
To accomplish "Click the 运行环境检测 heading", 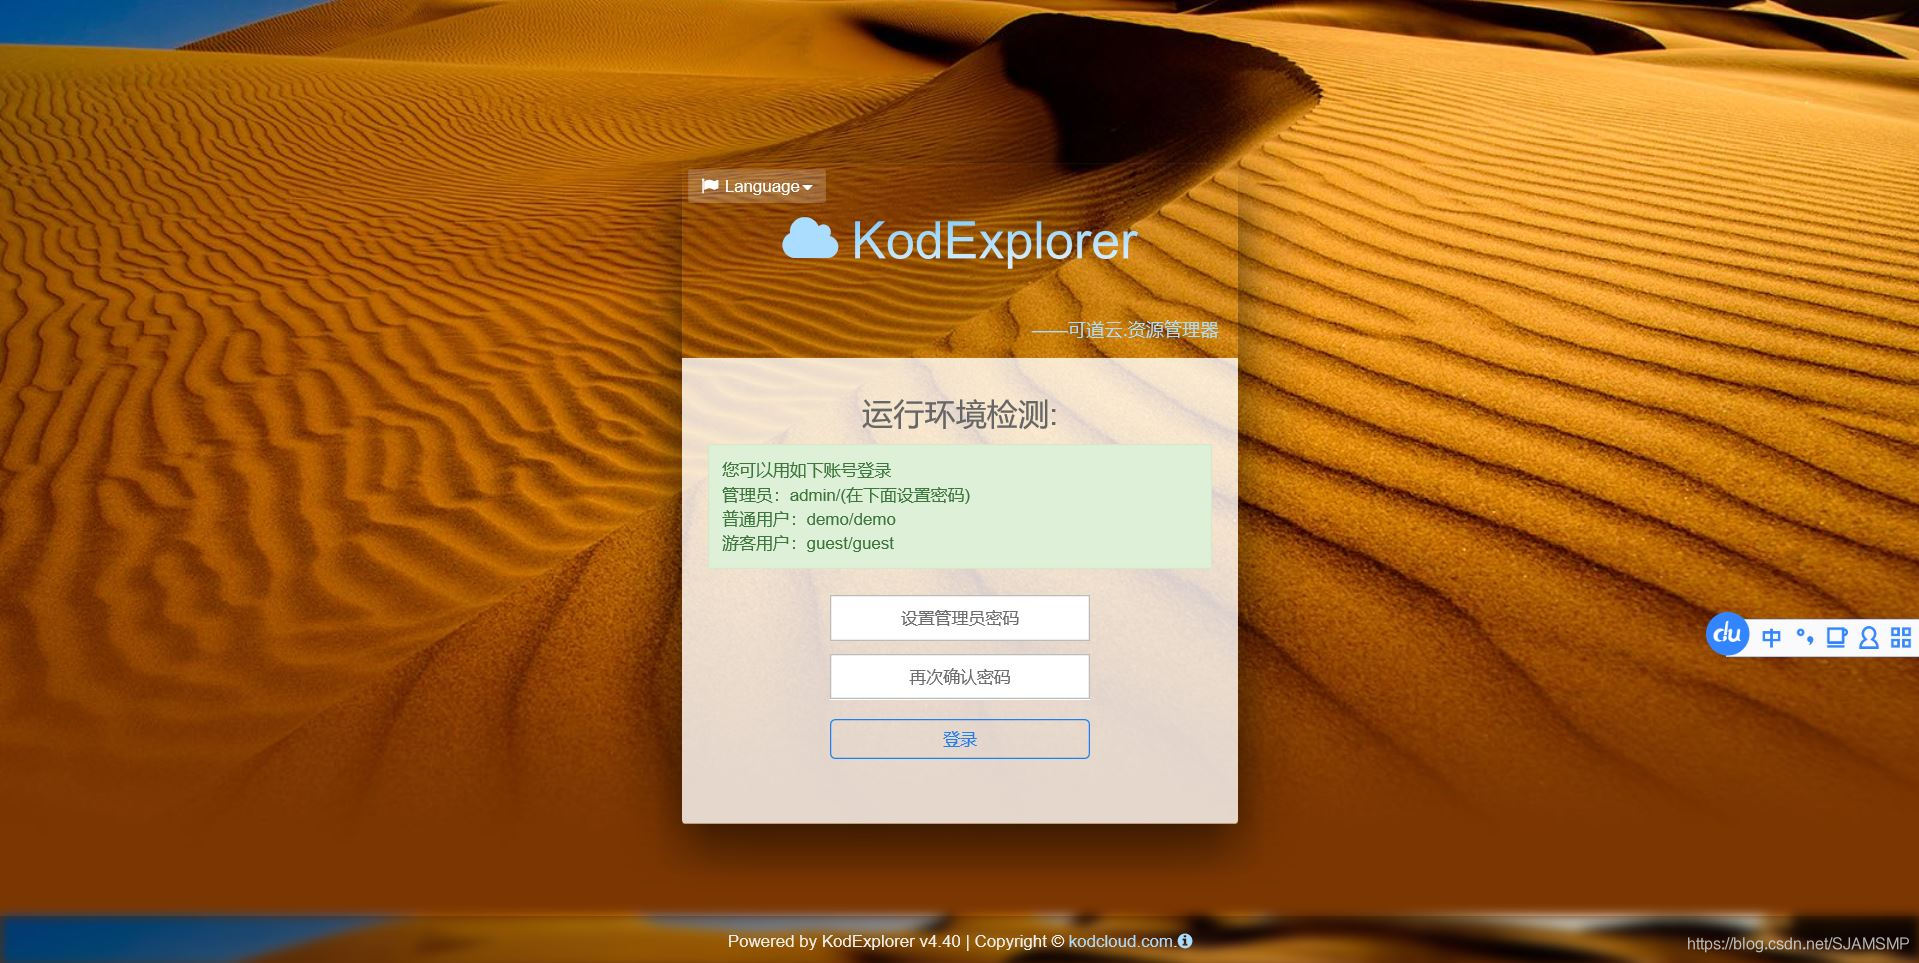I will coord(959,415).
